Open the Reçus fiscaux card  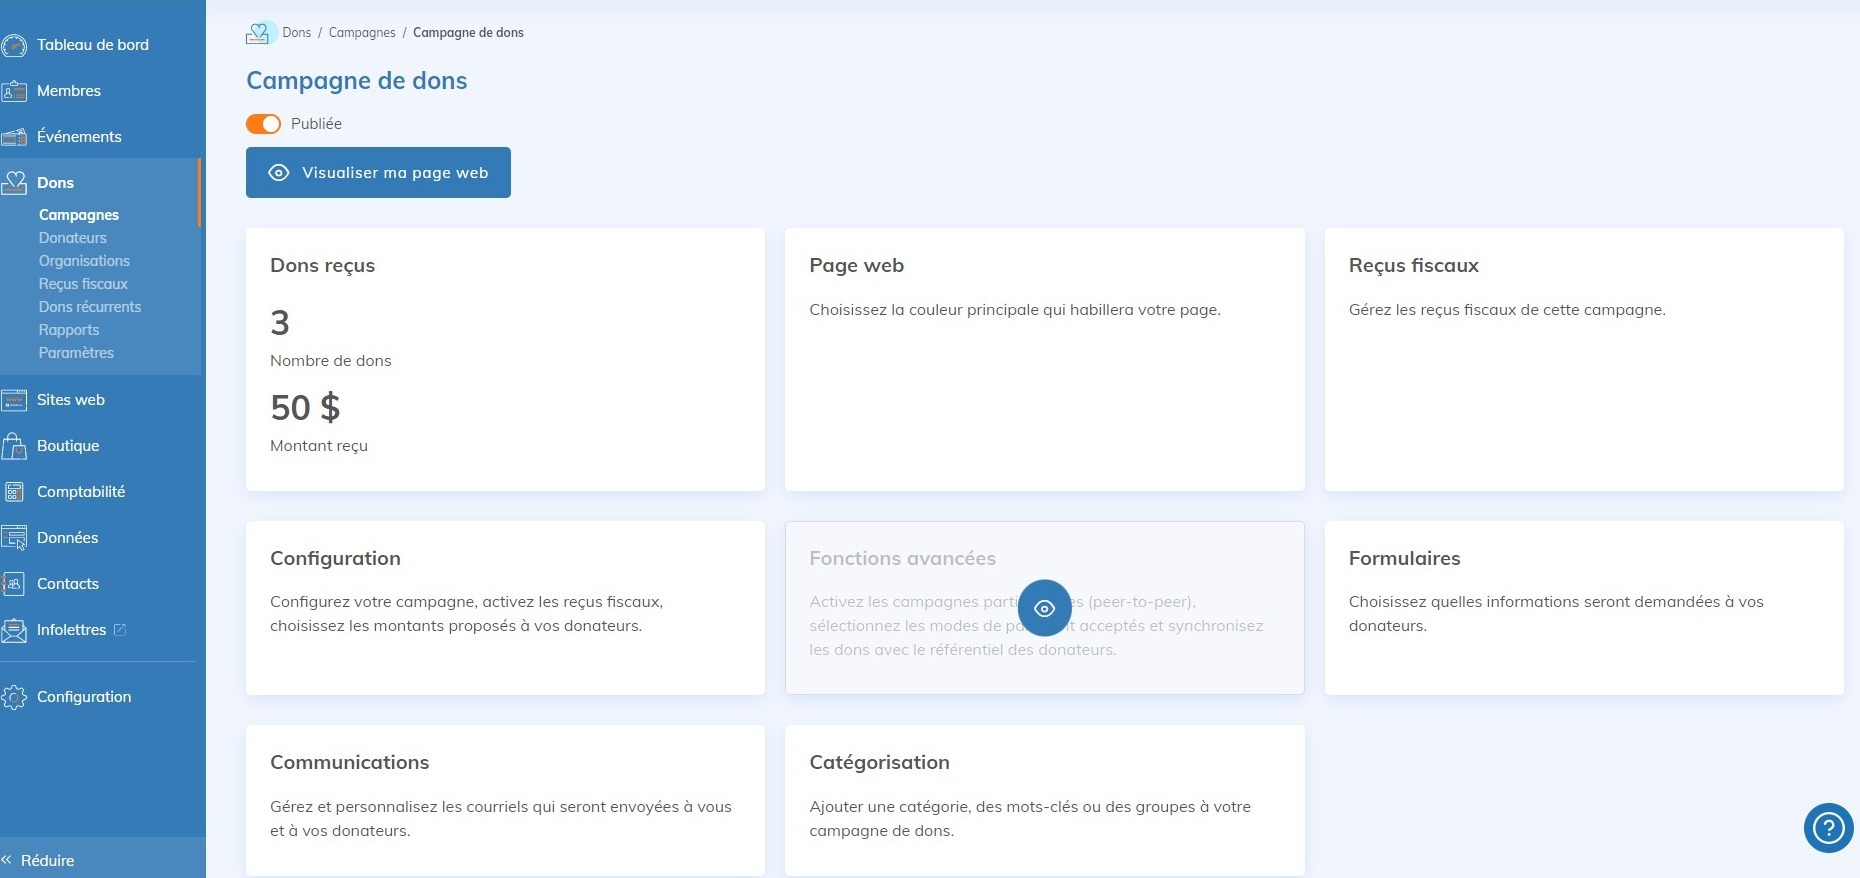tap(1584, 359)
